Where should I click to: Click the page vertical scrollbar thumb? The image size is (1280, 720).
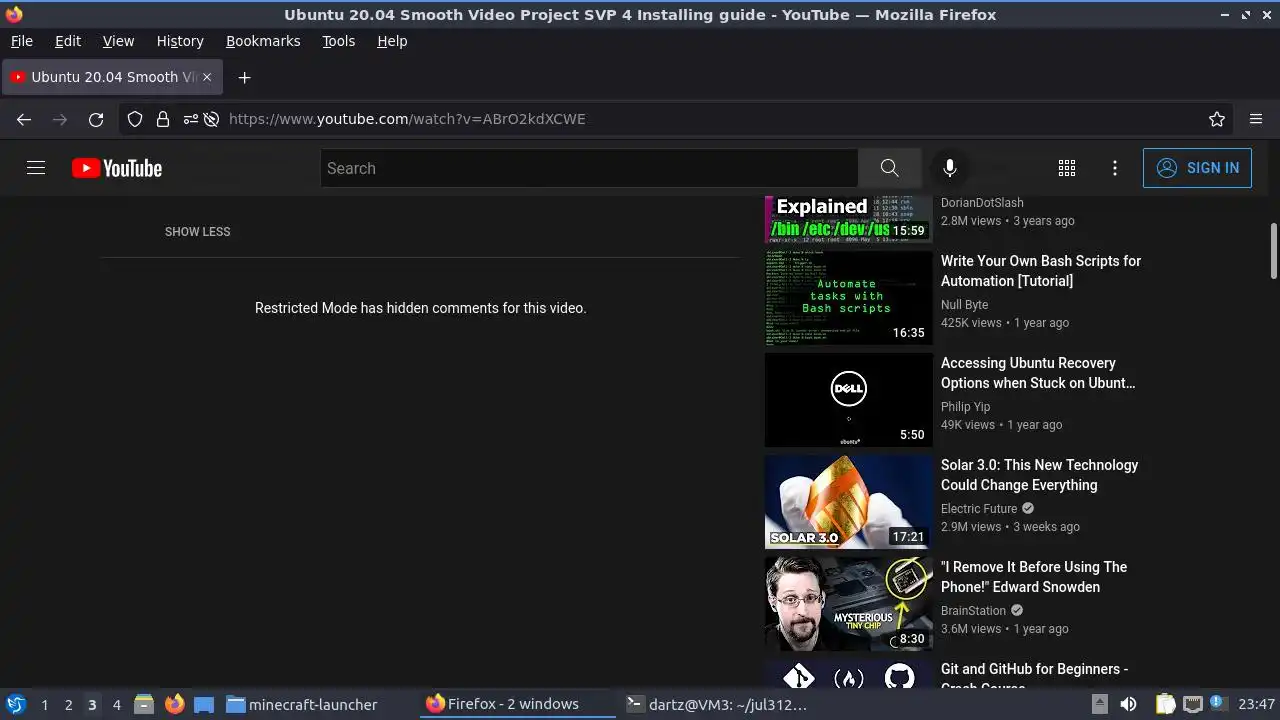pos(1274,251)
